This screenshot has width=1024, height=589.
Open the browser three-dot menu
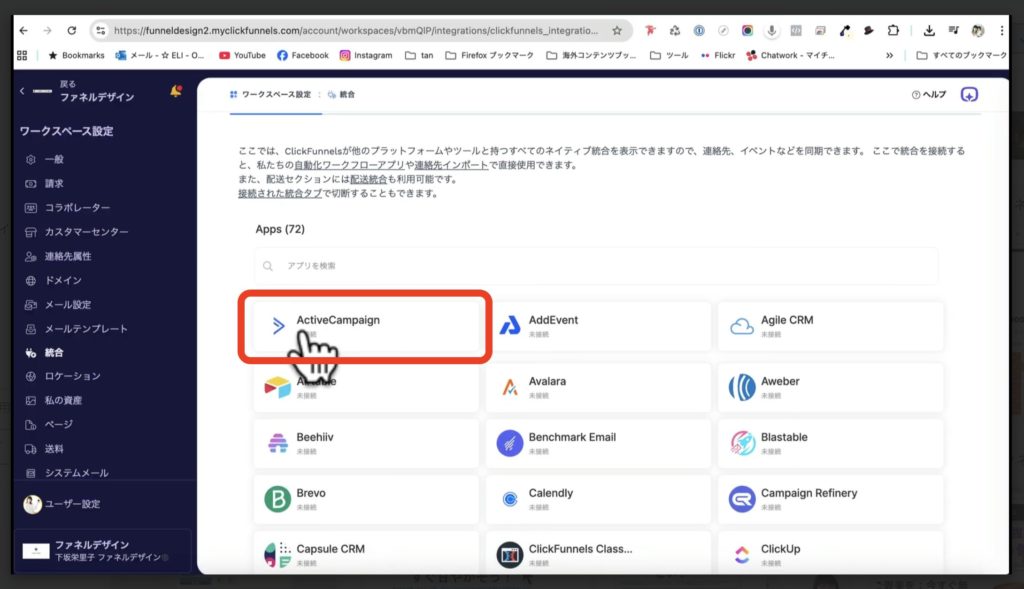point(1003,30)
